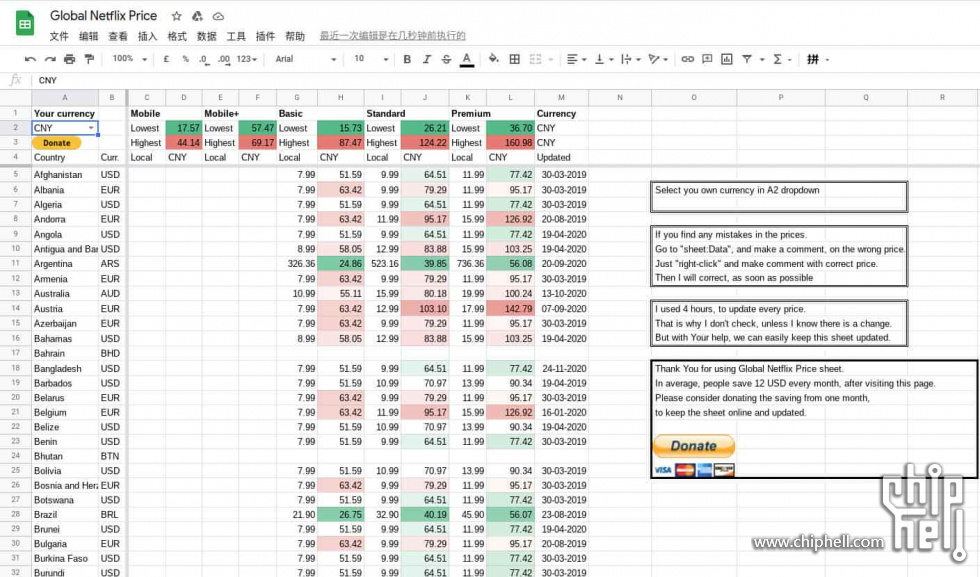
Task: Activate the paint format tool
Action: point(89,59)
